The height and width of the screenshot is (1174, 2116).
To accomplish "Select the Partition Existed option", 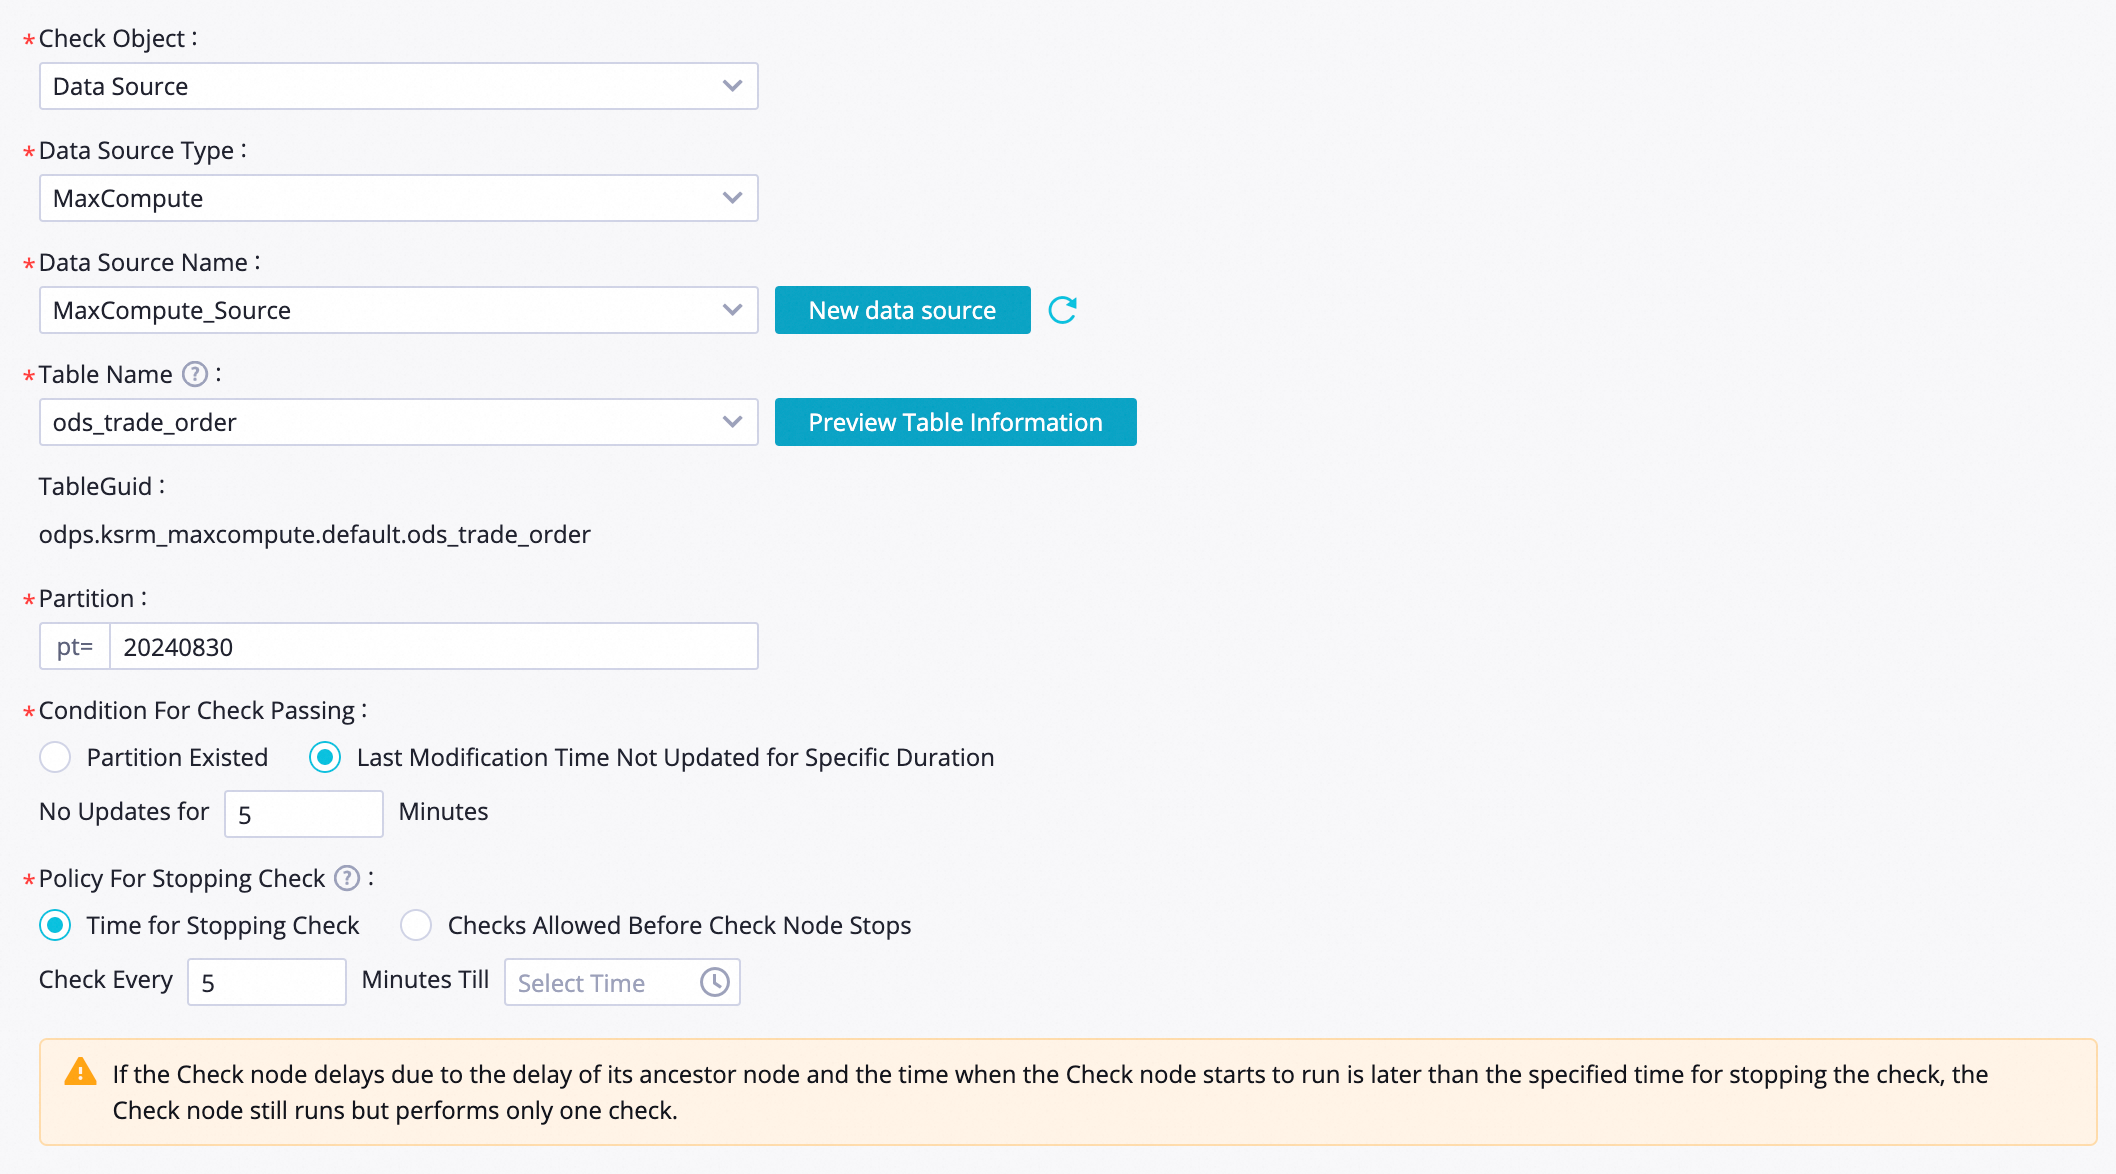I will click(55, 757).
